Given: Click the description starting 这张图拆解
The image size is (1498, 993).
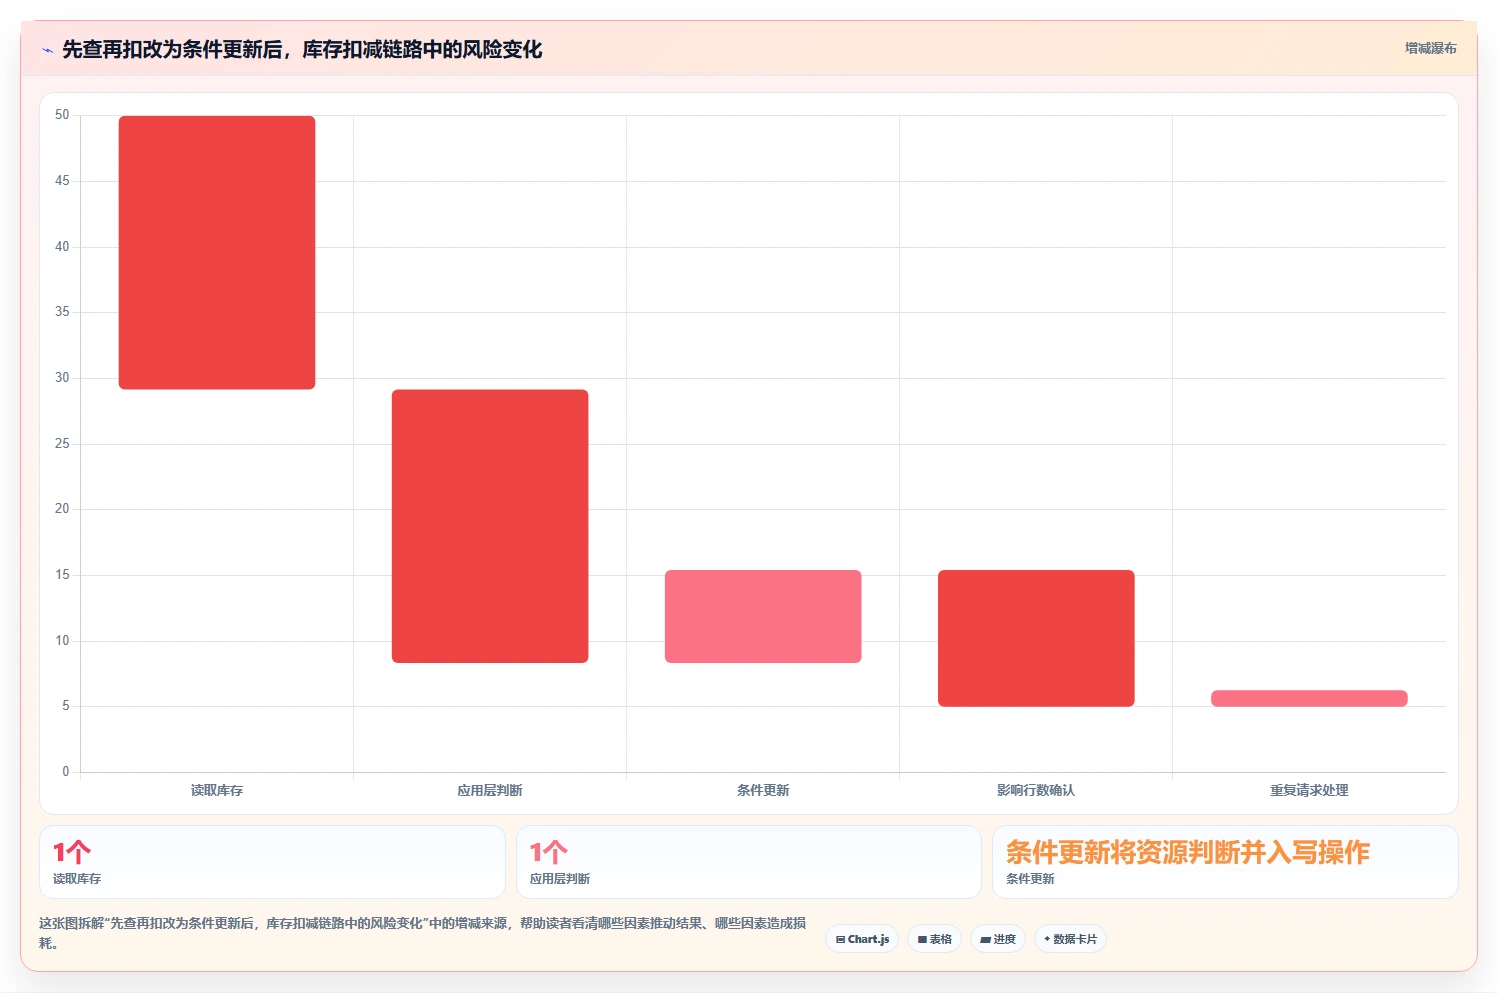Looking at the screenshot, I should click(x=422, y=932).
